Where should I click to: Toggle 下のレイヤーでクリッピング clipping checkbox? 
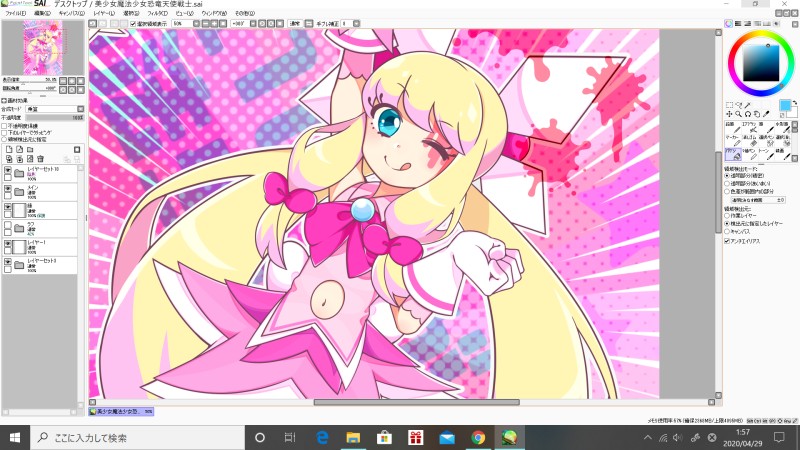tap(4, 133)
